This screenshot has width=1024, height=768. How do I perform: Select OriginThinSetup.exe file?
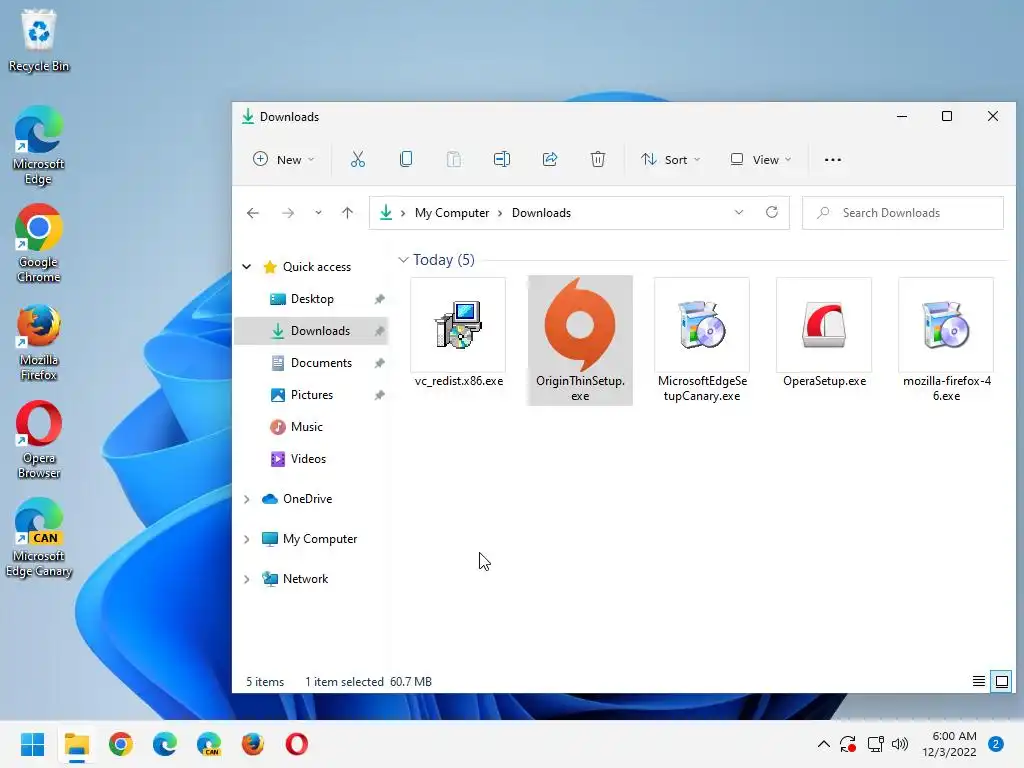(580, 340)
